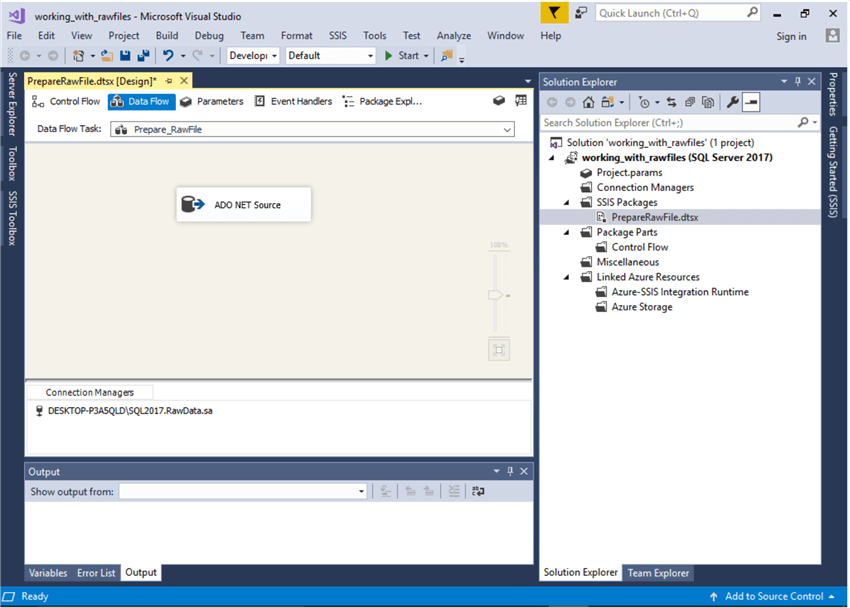
Task: Save the current file with the floppy icon
Action: click(125, 55)
